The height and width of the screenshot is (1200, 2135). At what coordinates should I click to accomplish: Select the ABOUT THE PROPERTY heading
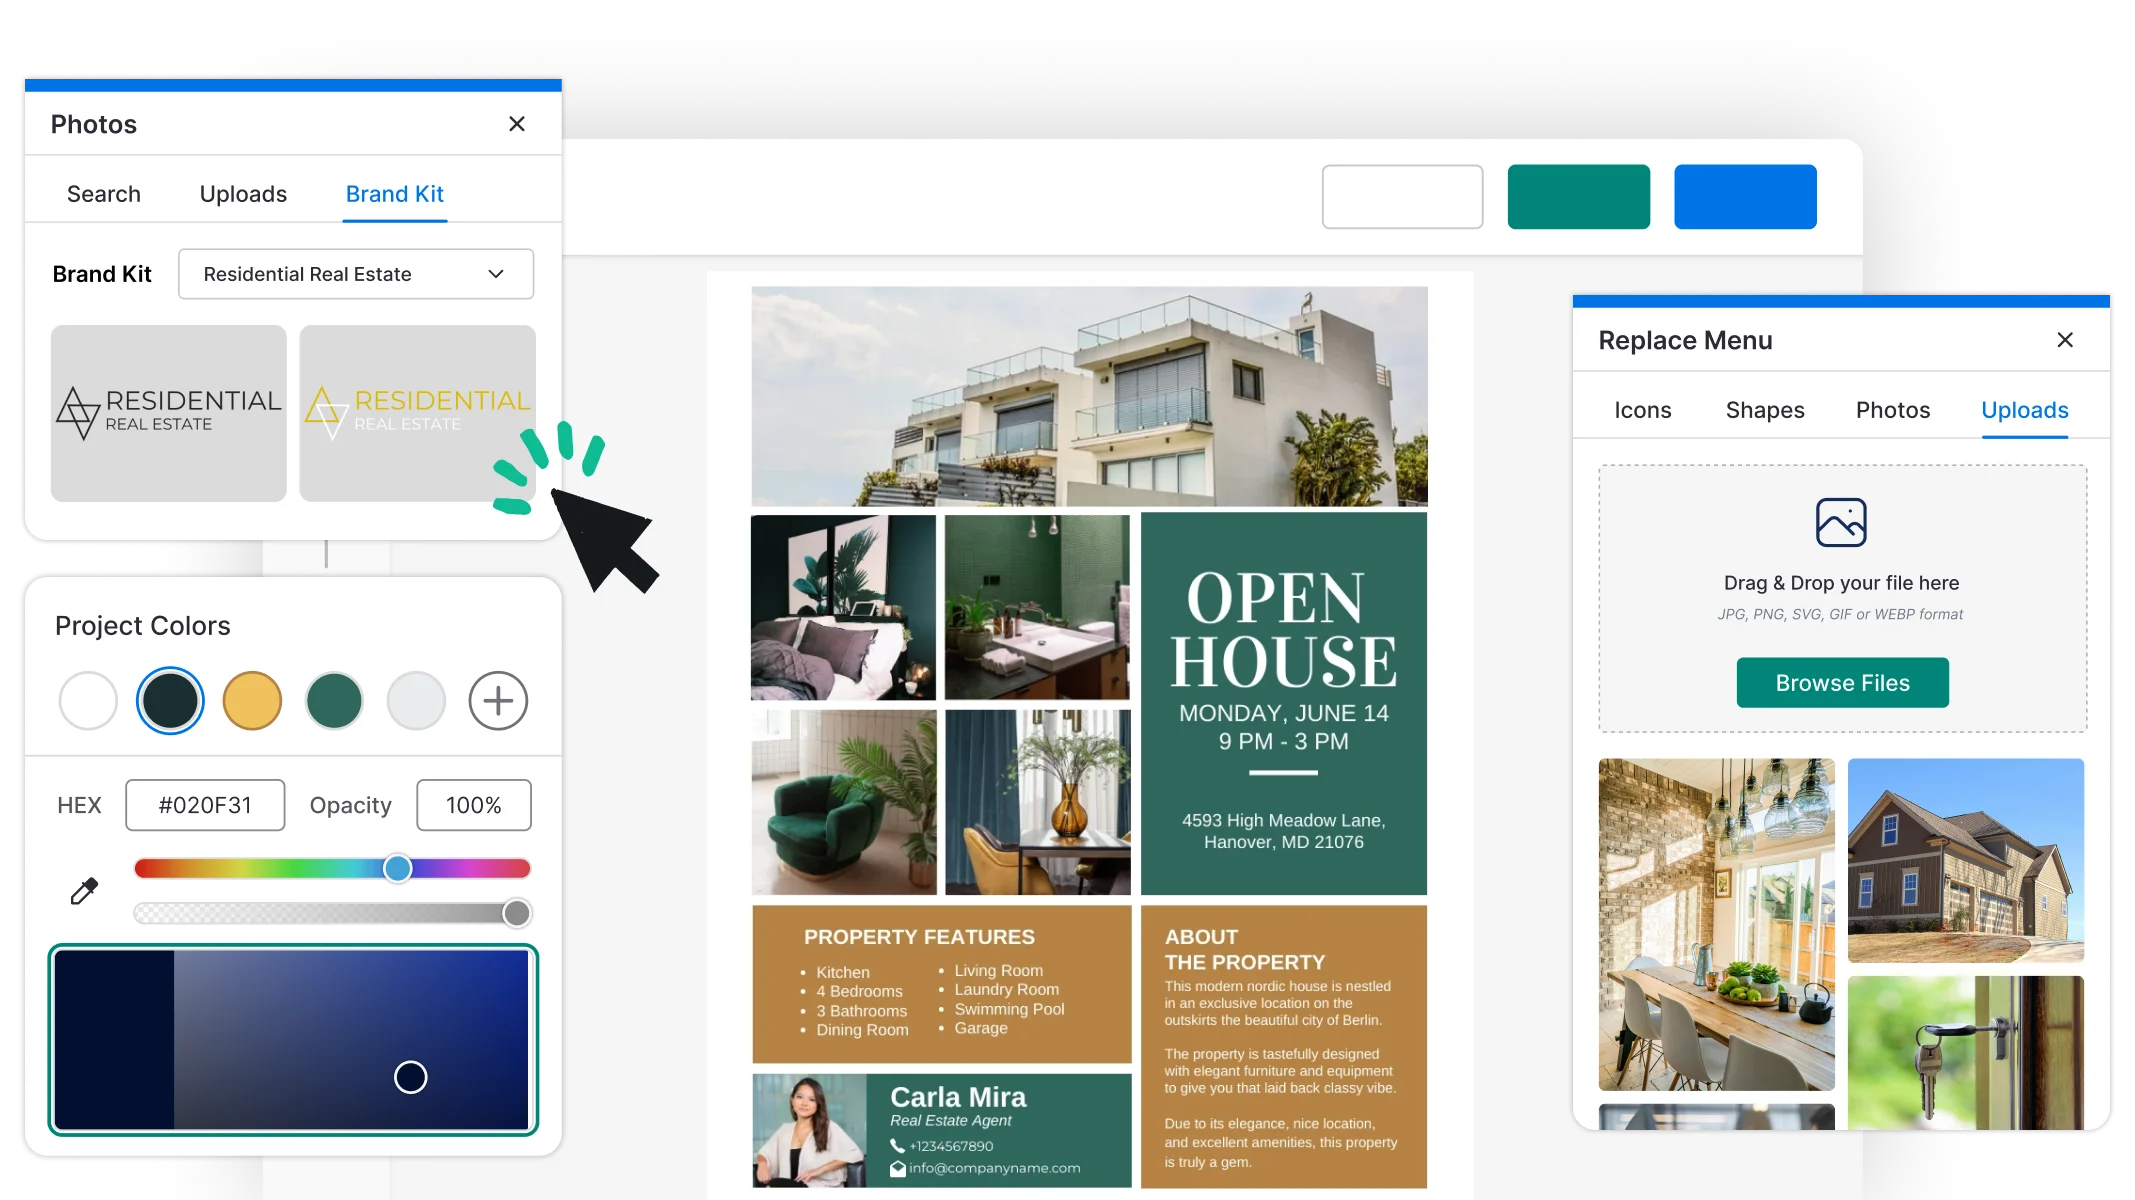point(1245,949)
